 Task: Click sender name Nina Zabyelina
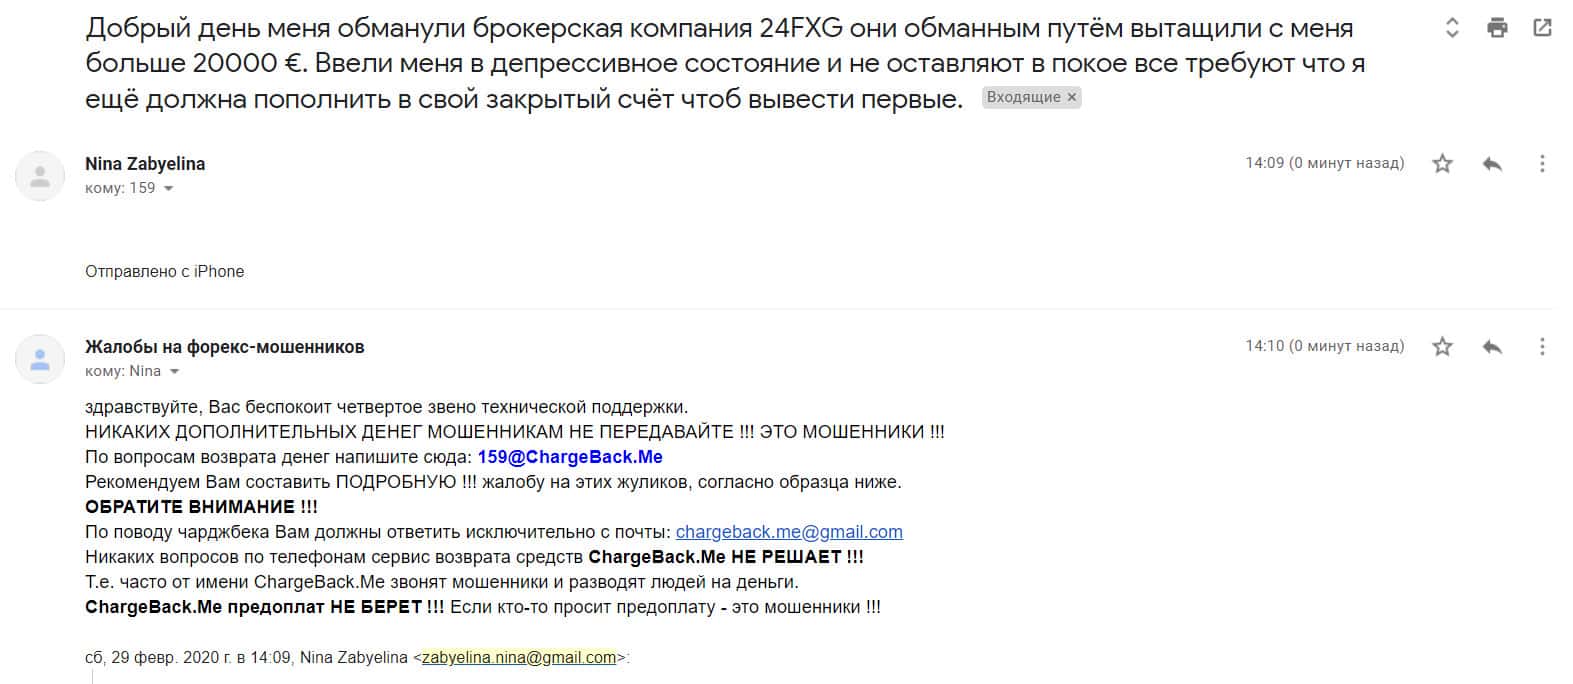(x=145, y=164)
